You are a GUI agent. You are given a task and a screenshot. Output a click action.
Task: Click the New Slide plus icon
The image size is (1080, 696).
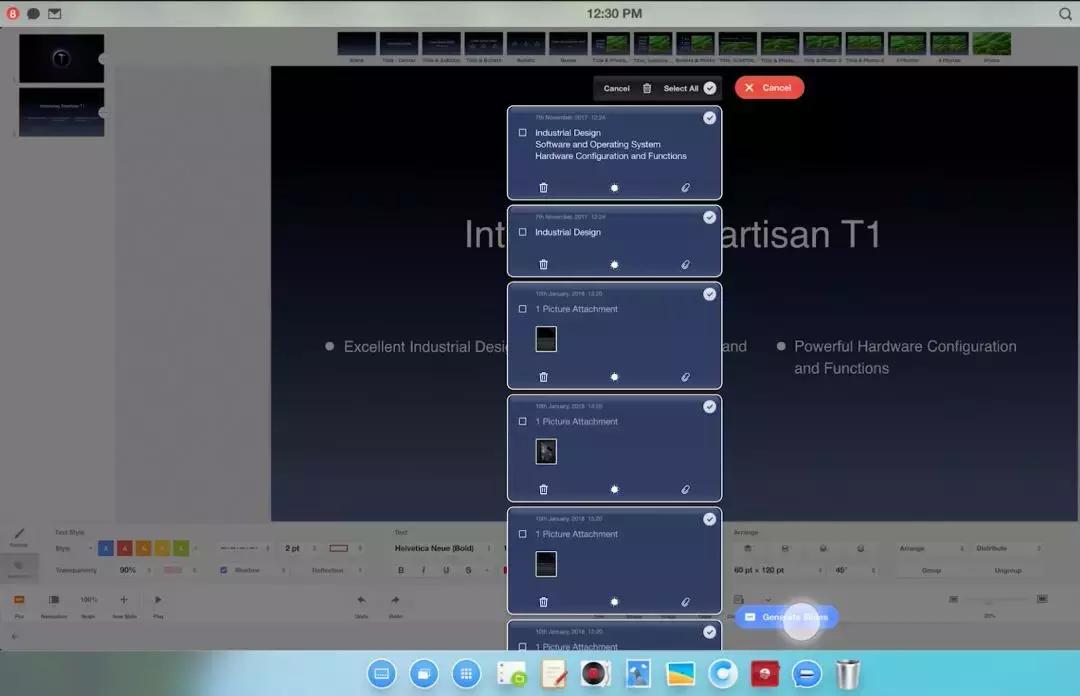pyautogui.click(x=124, y=600)
